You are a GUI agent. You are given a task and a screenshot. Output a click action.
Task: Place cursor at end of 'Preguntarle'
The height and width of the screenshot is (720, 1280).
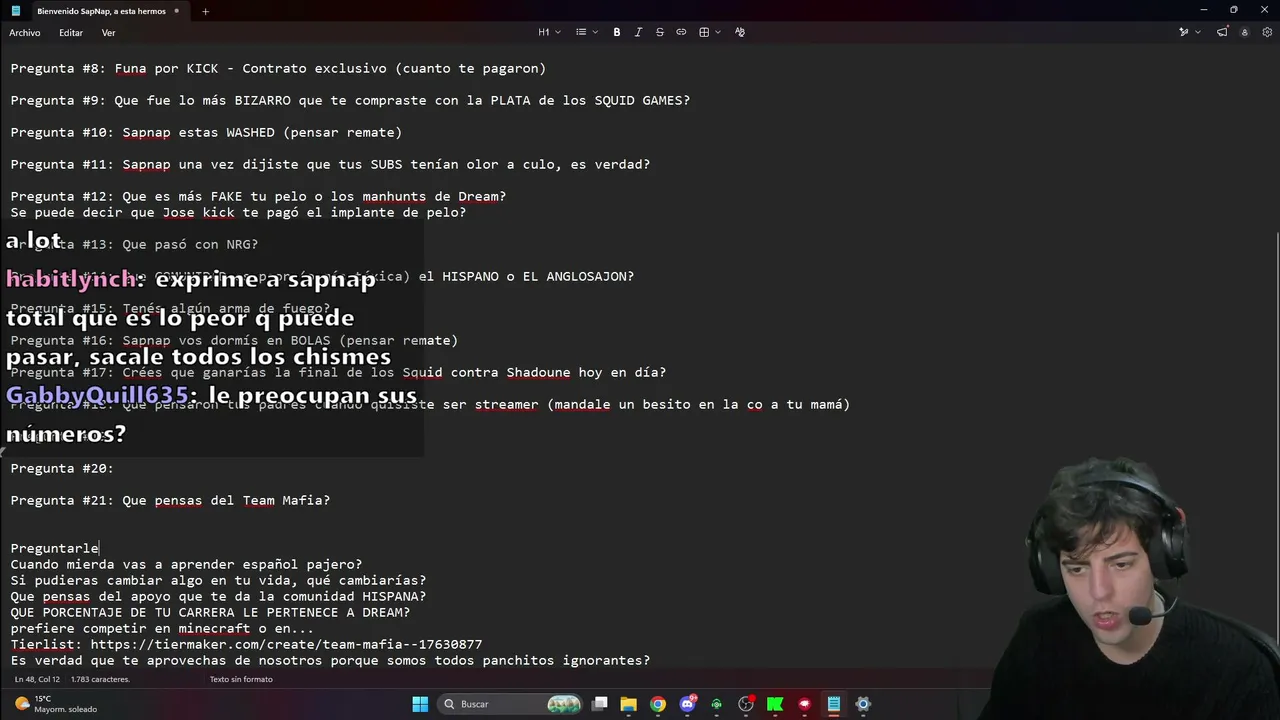(x=99, y=549)
